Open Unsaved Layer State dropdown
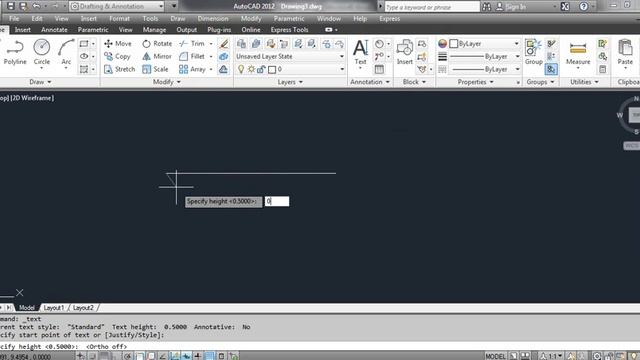 click(290, 56)
